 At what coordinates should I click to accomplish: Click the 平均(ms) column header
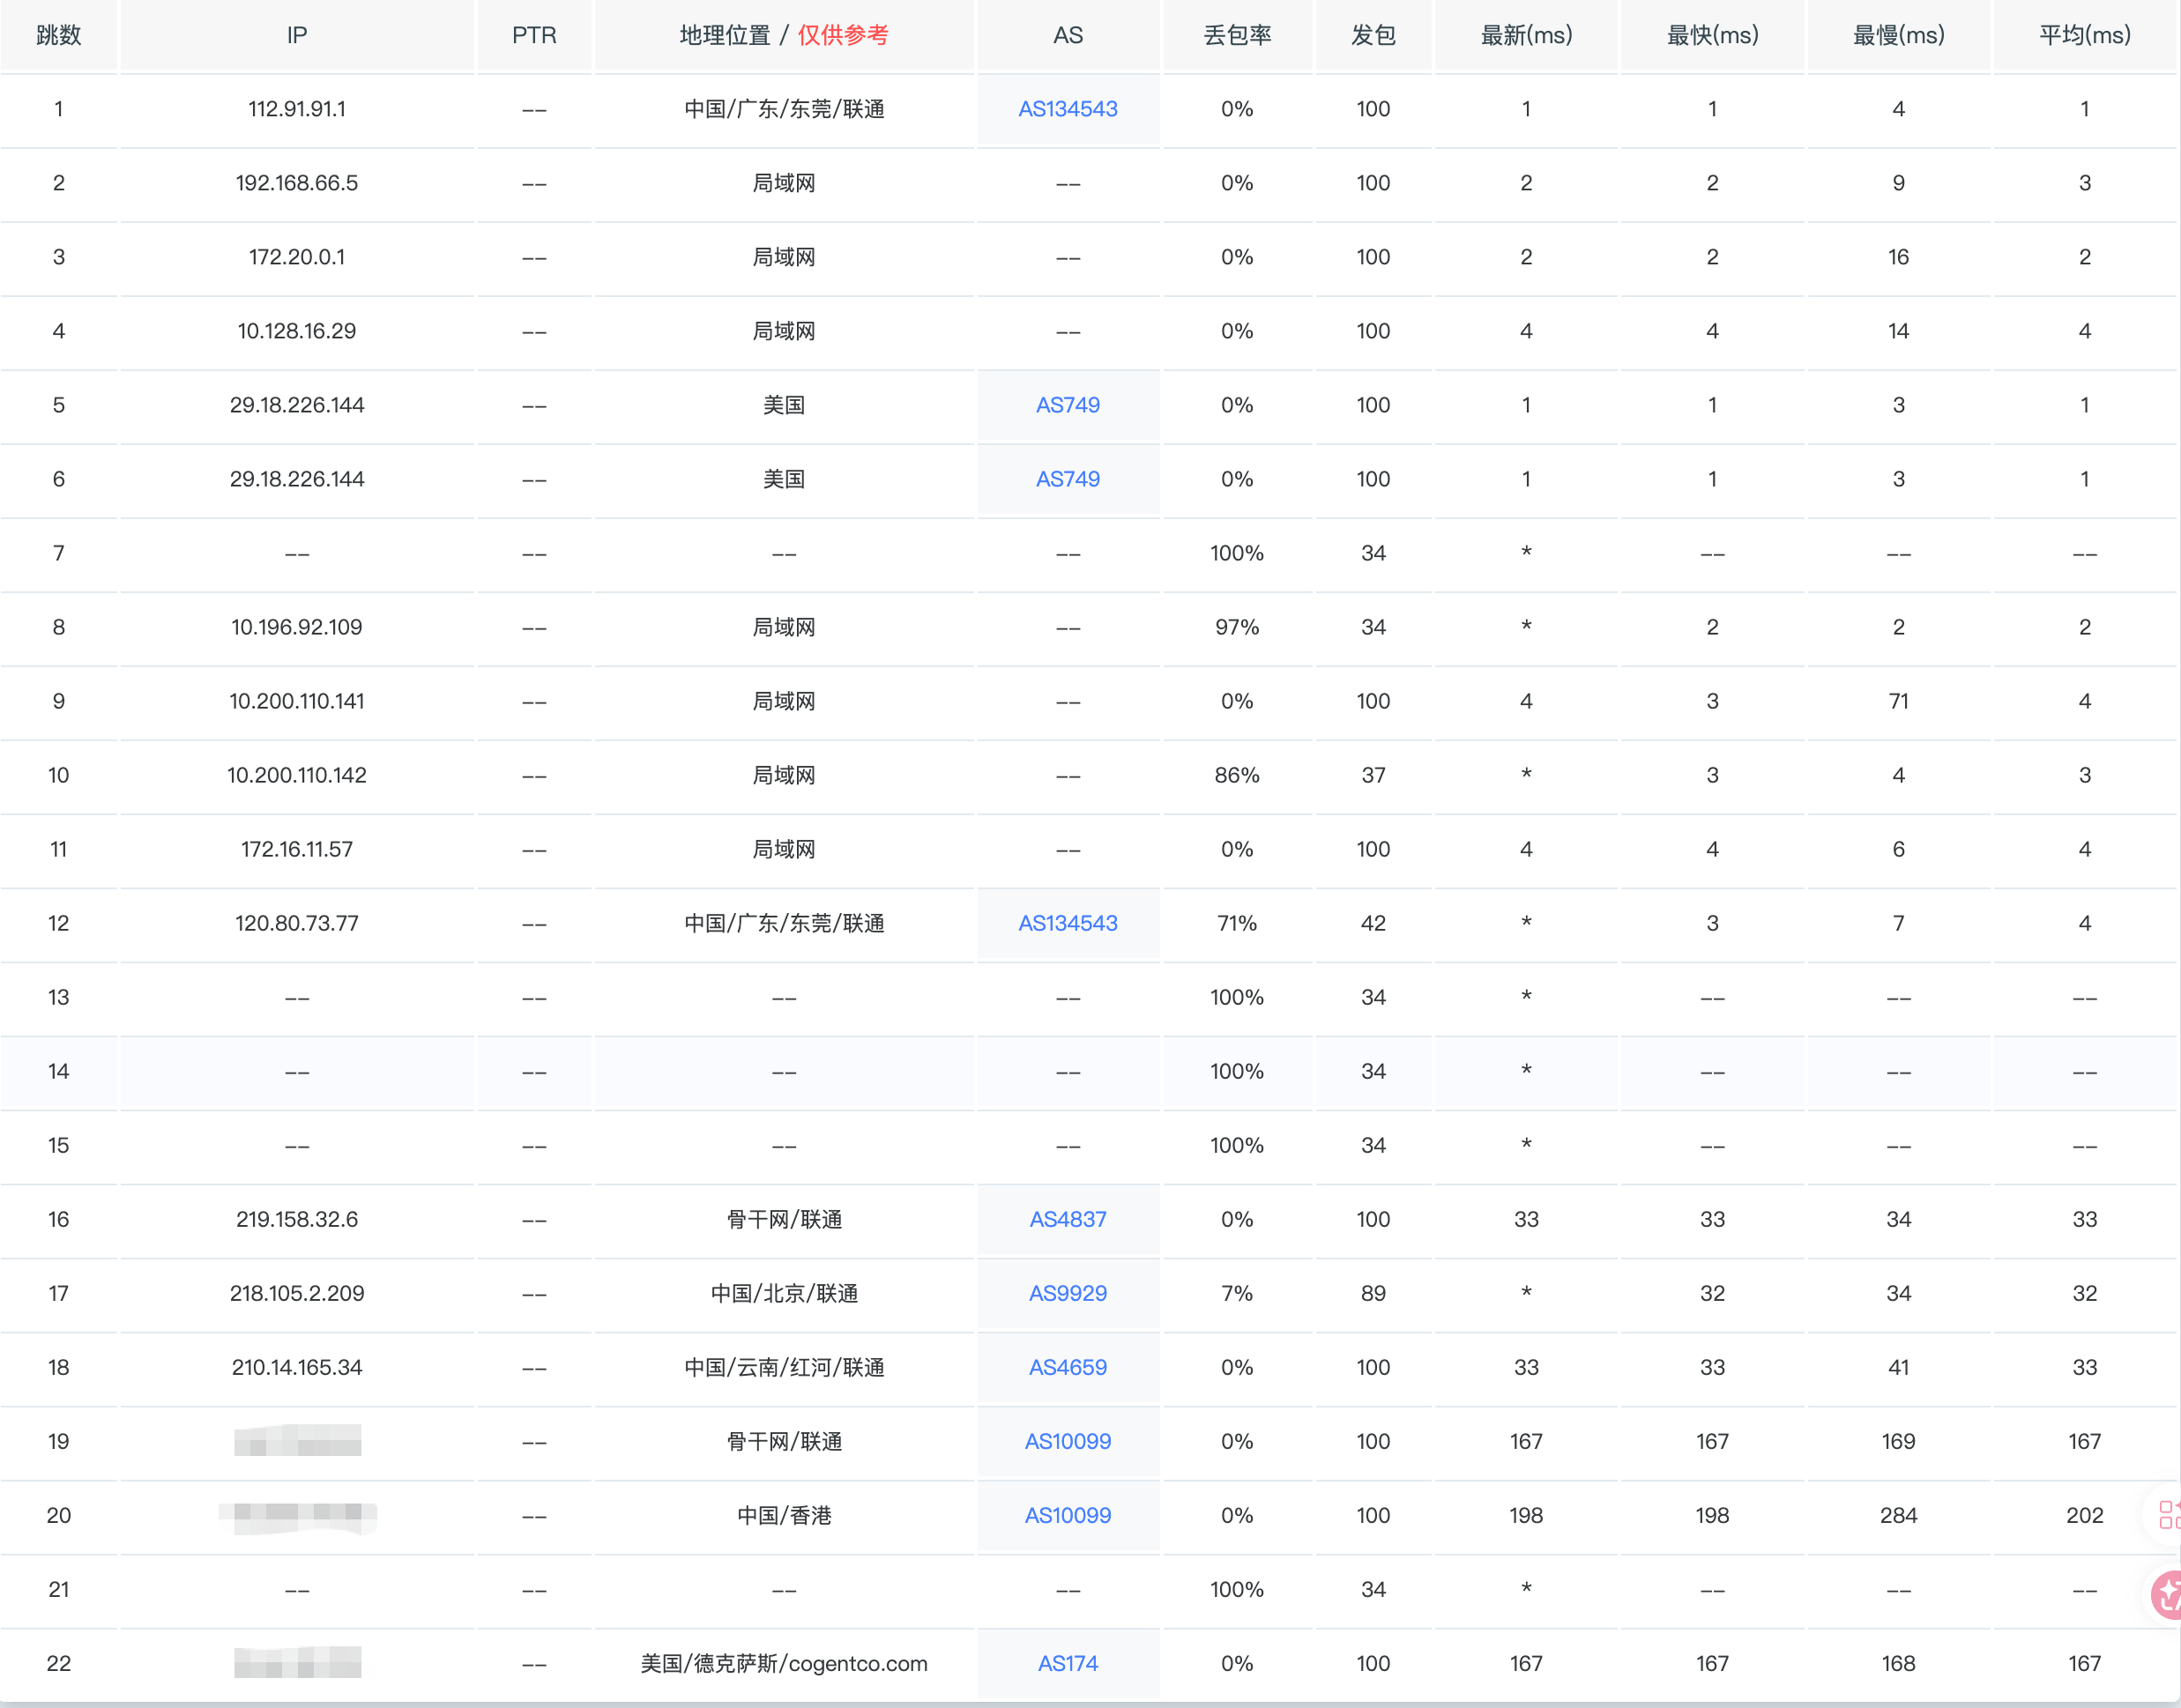coord(2084,35)
